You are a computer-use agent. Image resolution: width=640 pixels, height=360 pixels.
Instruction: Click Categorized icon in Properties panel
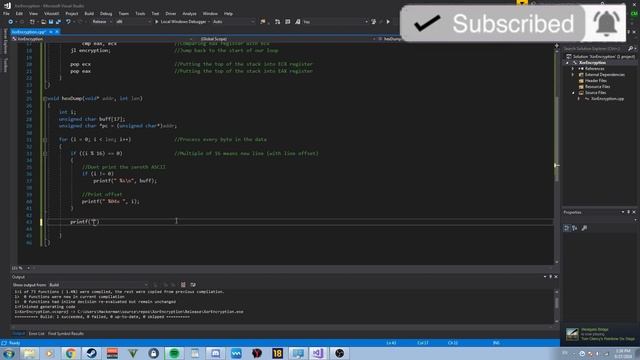(x=567, y=228)
